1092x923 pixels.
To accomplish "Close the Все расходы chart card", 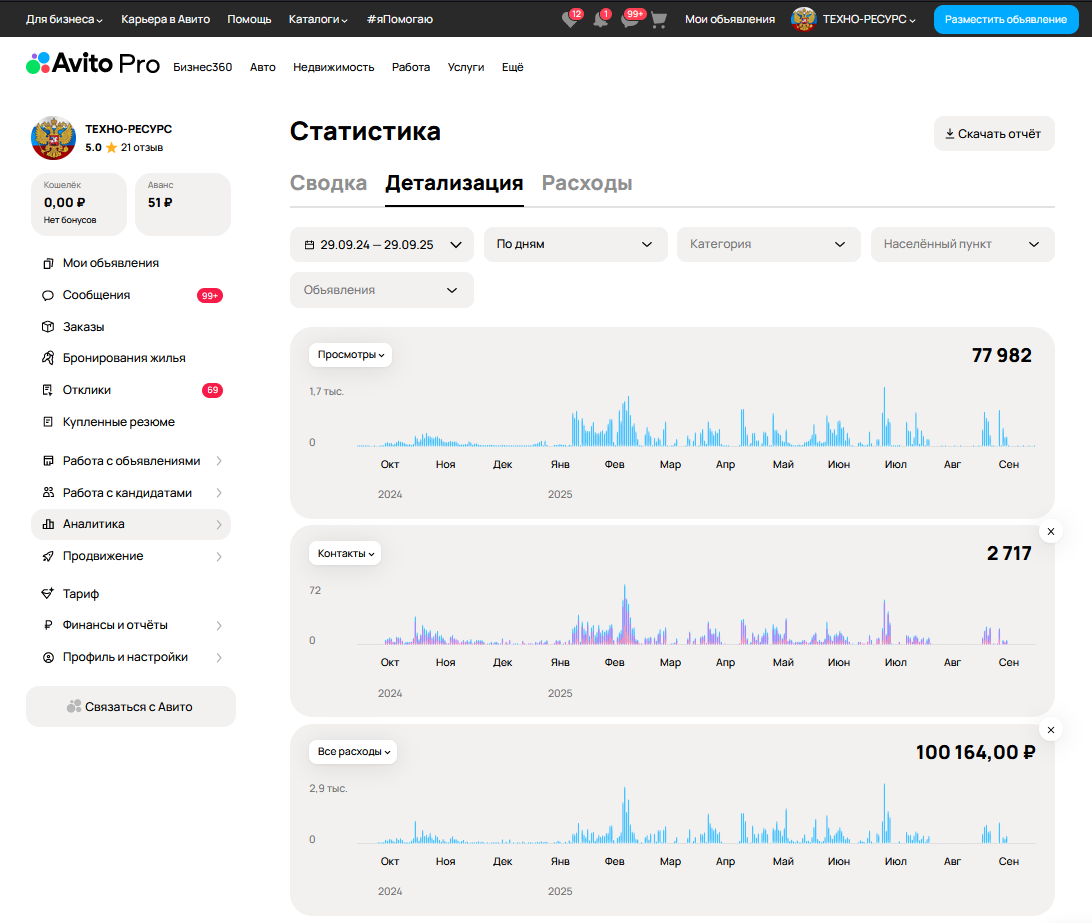I will (1050, 730).
